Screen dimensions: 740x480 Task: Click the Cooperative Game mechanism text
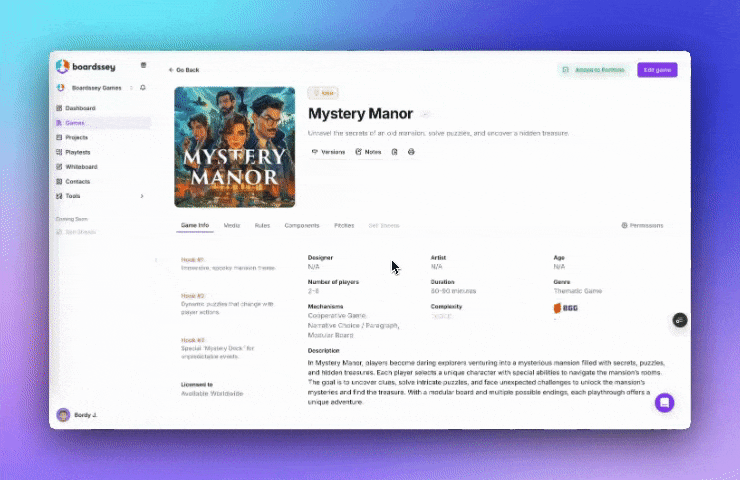coord(337,315)
